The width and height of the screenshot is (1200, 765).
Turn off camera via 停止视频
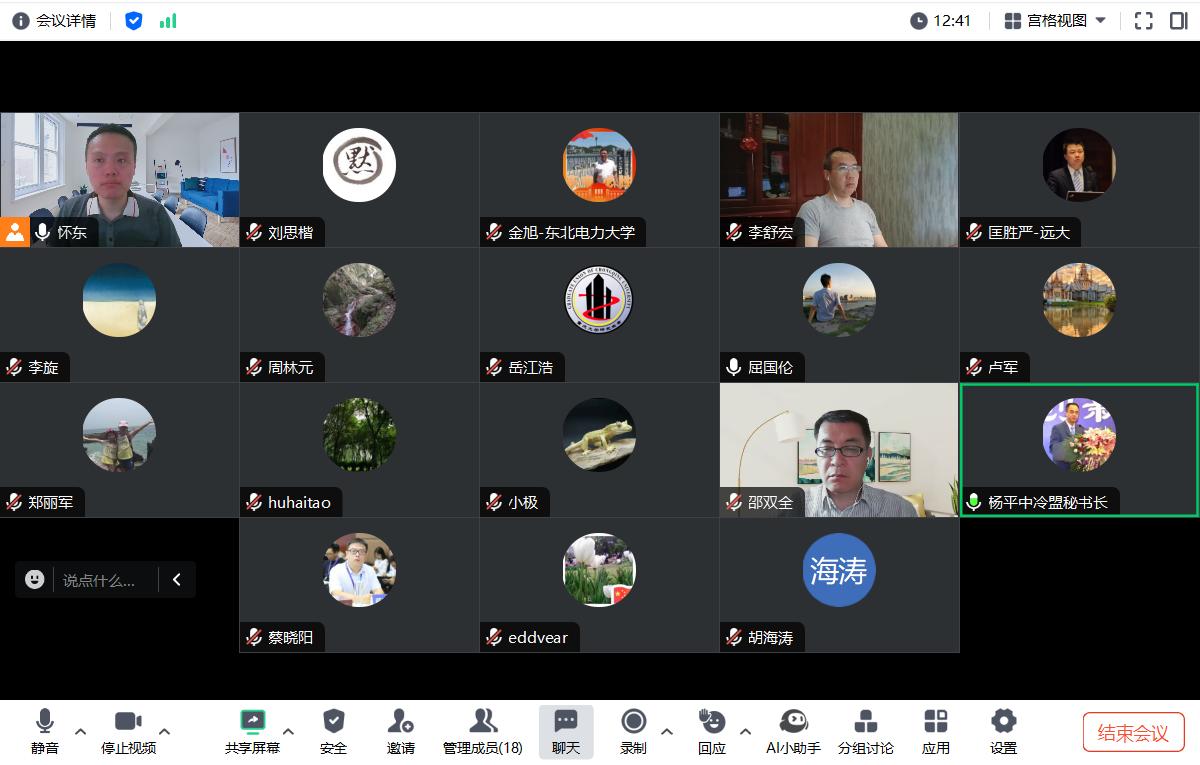click(128, 722)
